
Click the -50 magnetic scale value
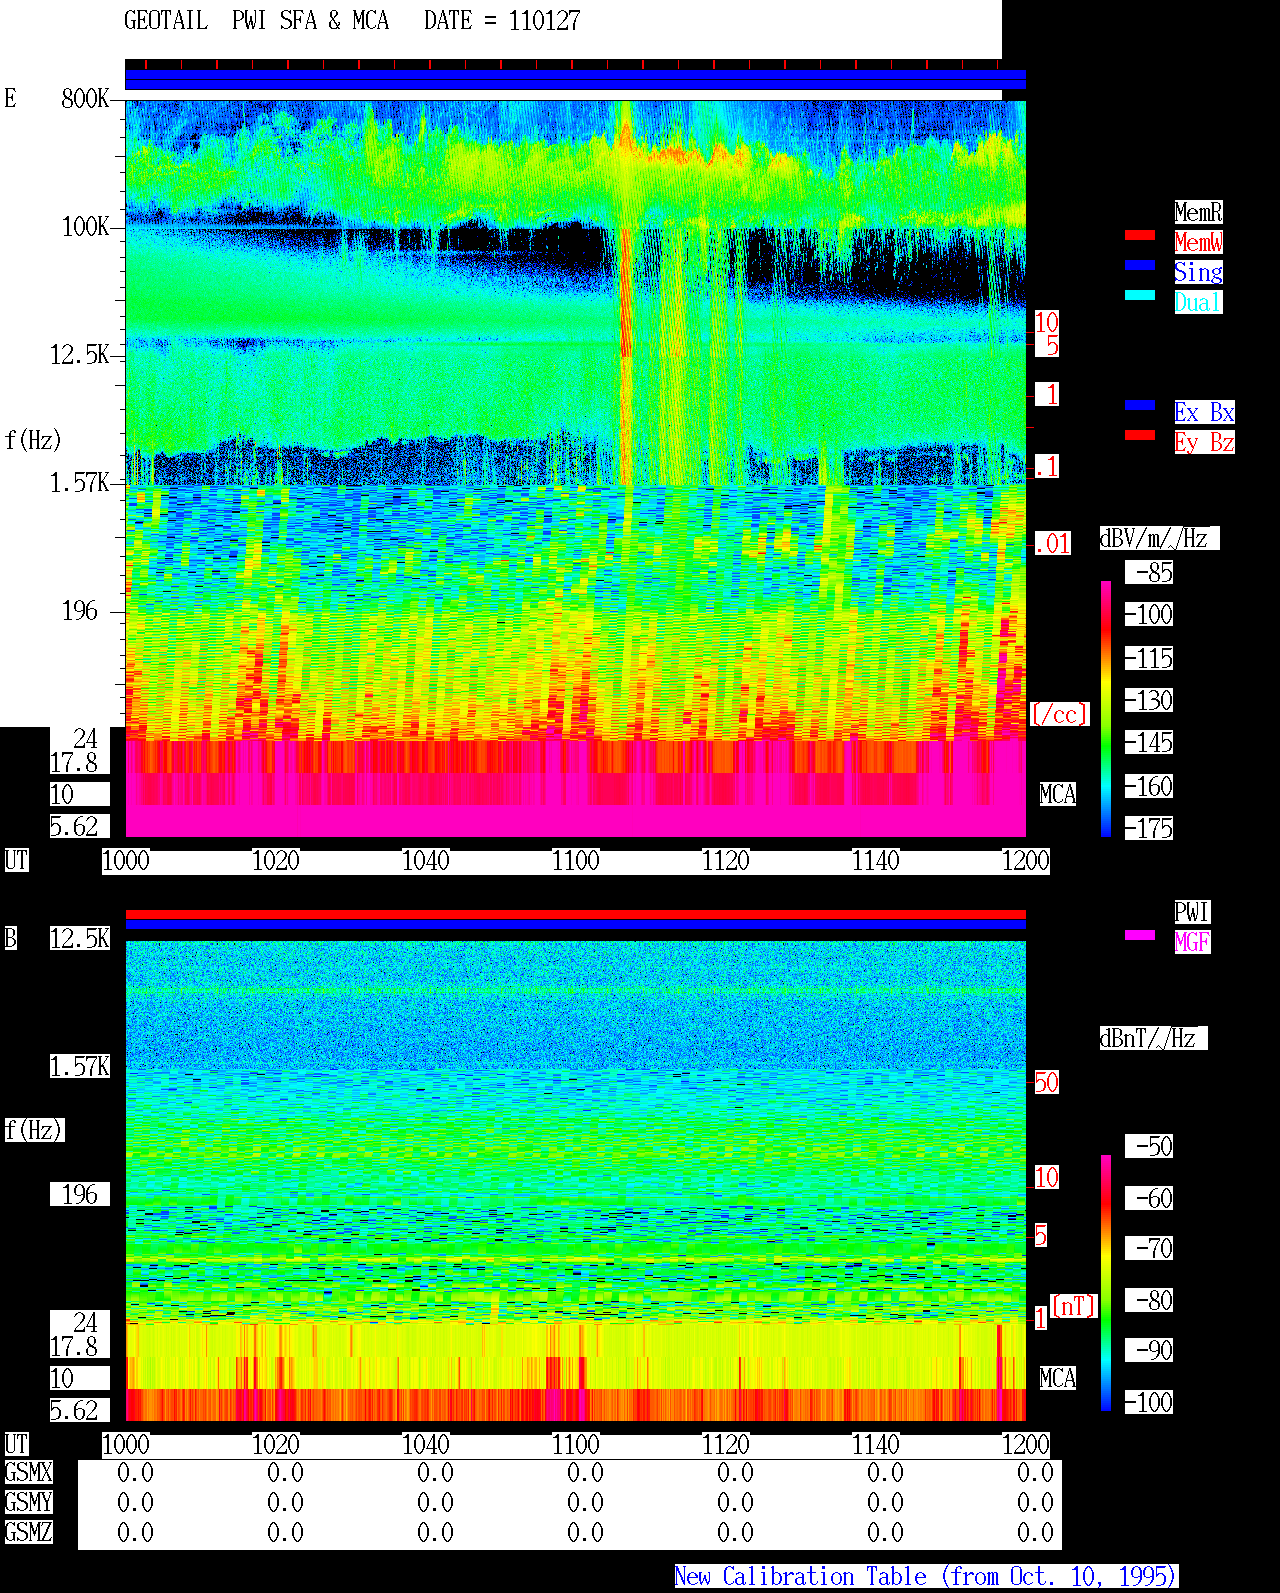[x=1150, y=1146]
